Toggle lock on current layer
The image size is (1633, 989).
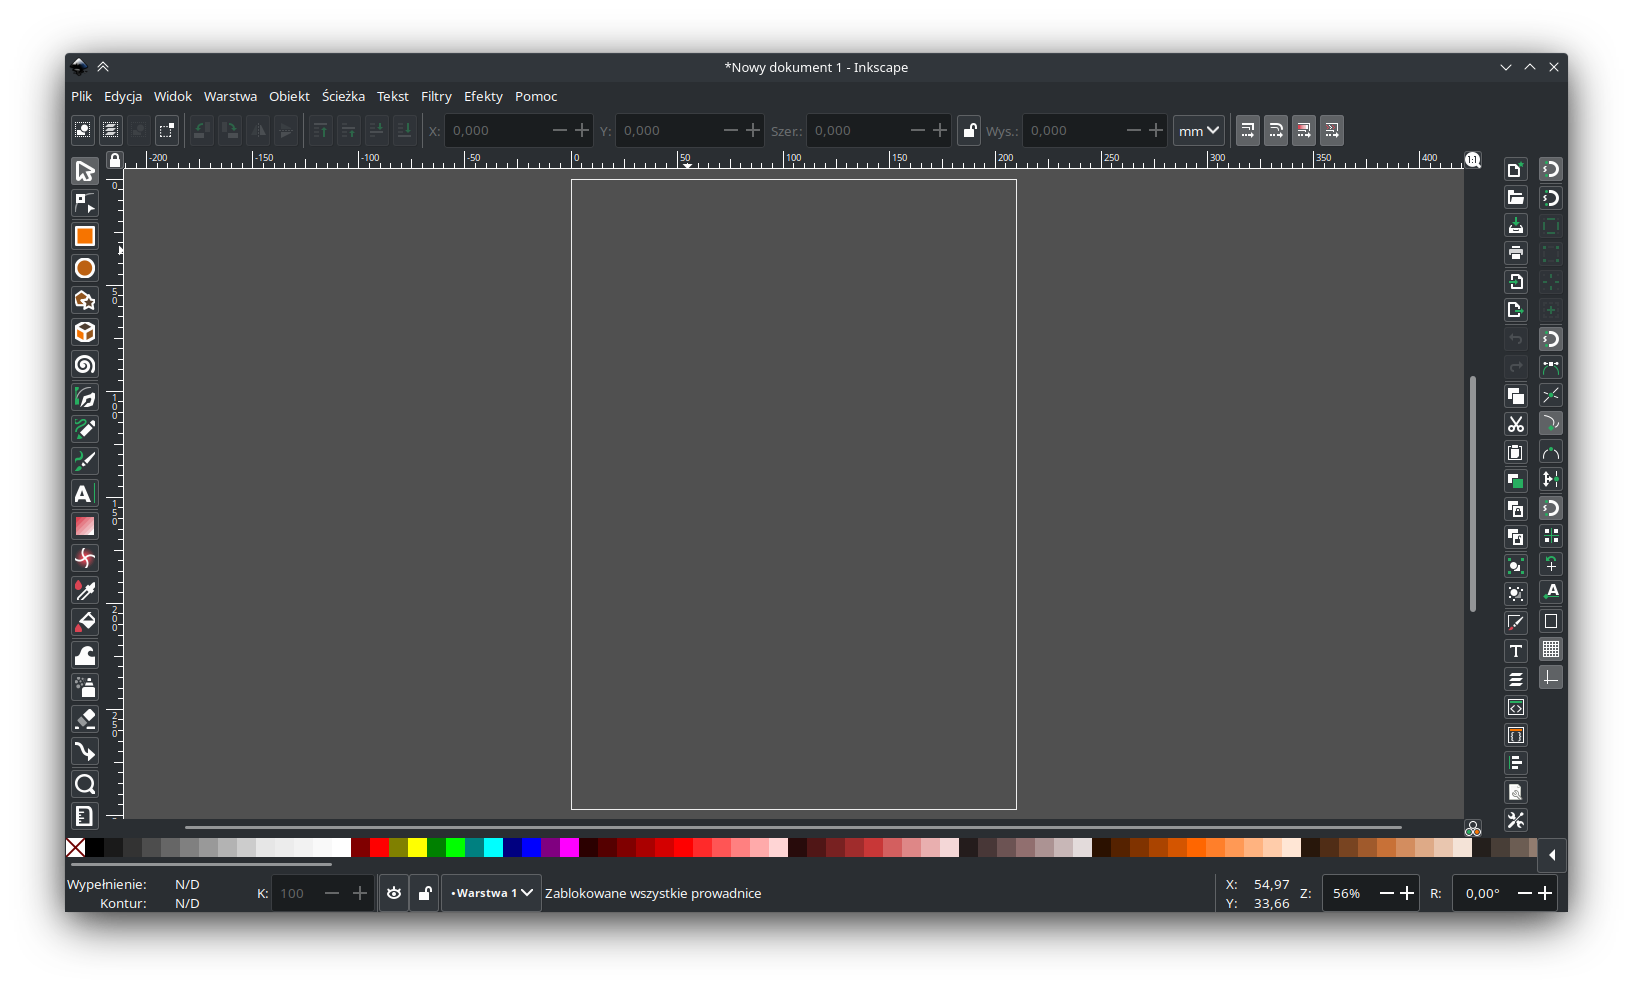pyautogui.click(x=425, y=893)
